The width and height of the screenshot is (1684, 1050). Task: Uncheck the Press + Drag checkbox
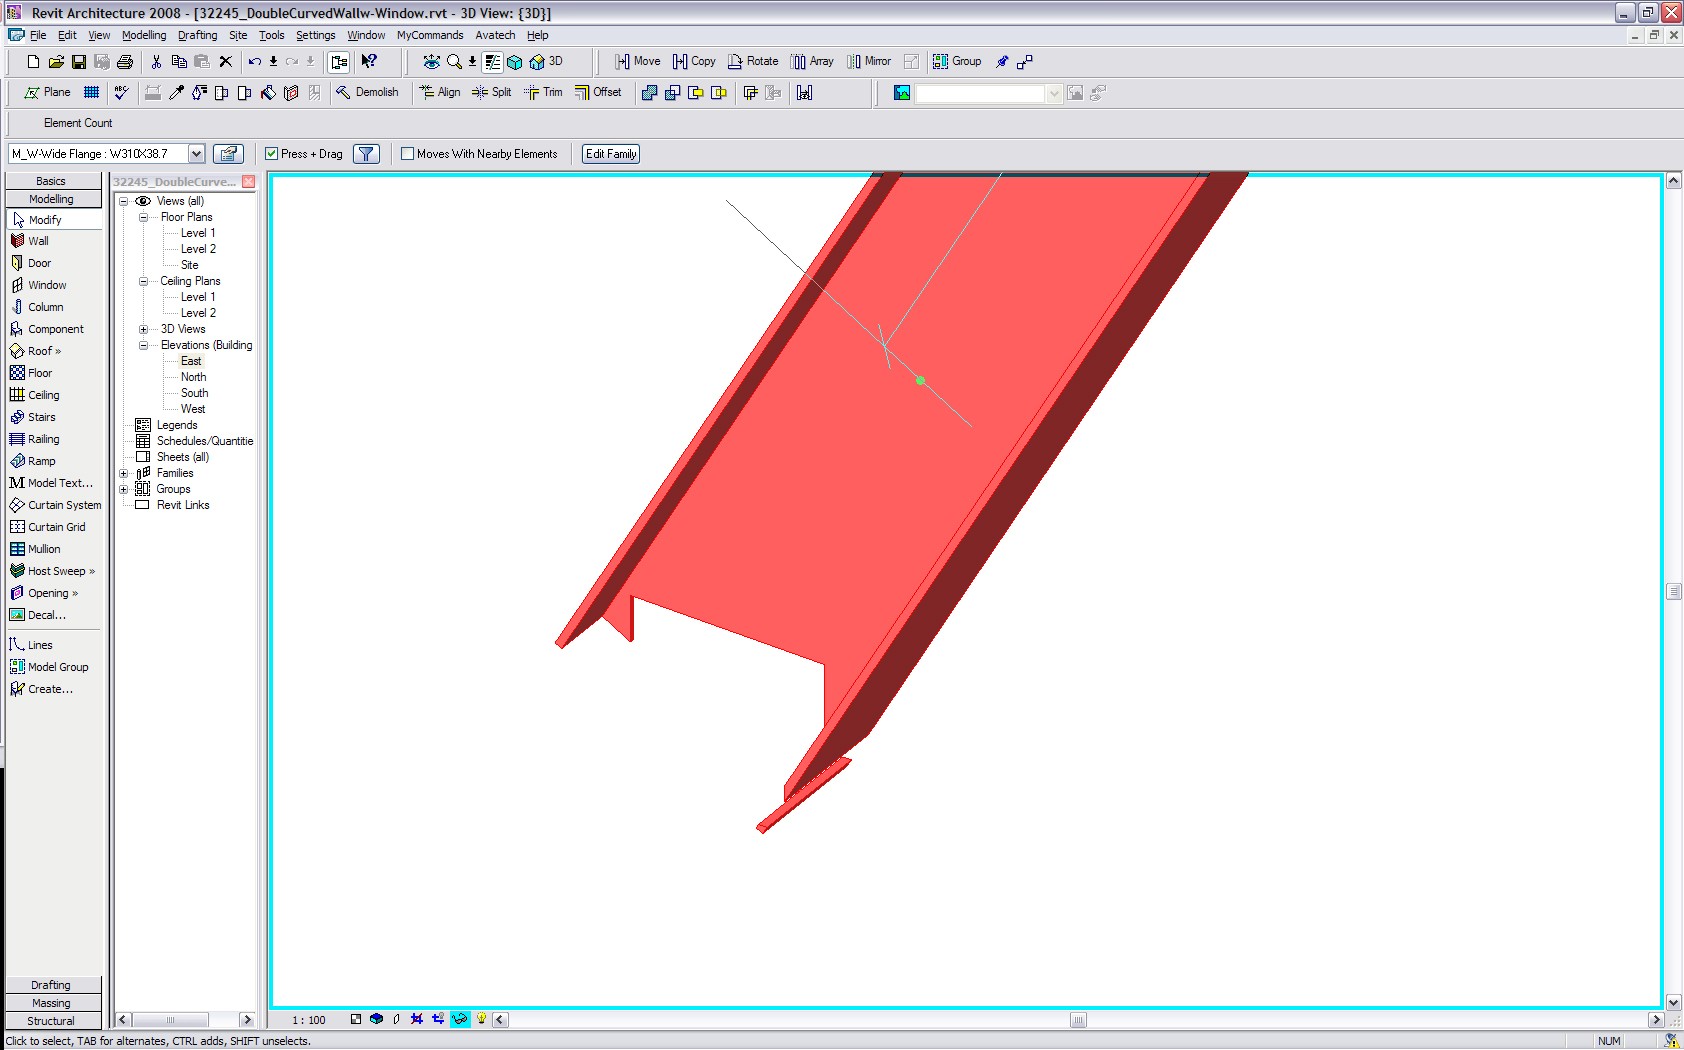click(x=271, y=154)
